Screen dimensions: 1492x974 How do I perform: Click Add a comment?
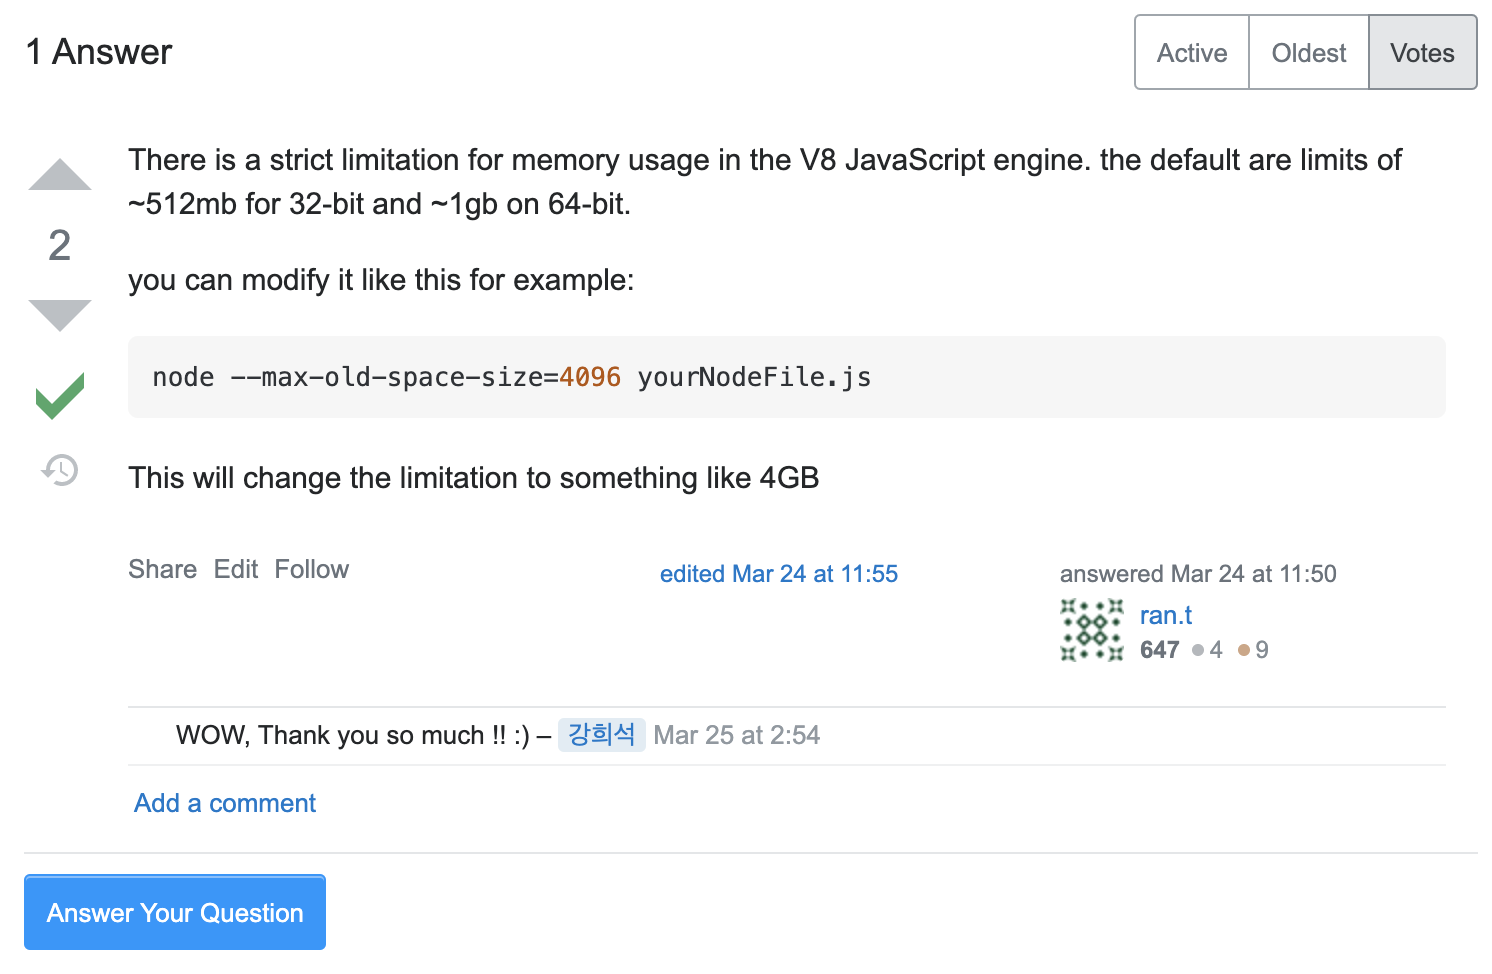(x=225, y=803)
